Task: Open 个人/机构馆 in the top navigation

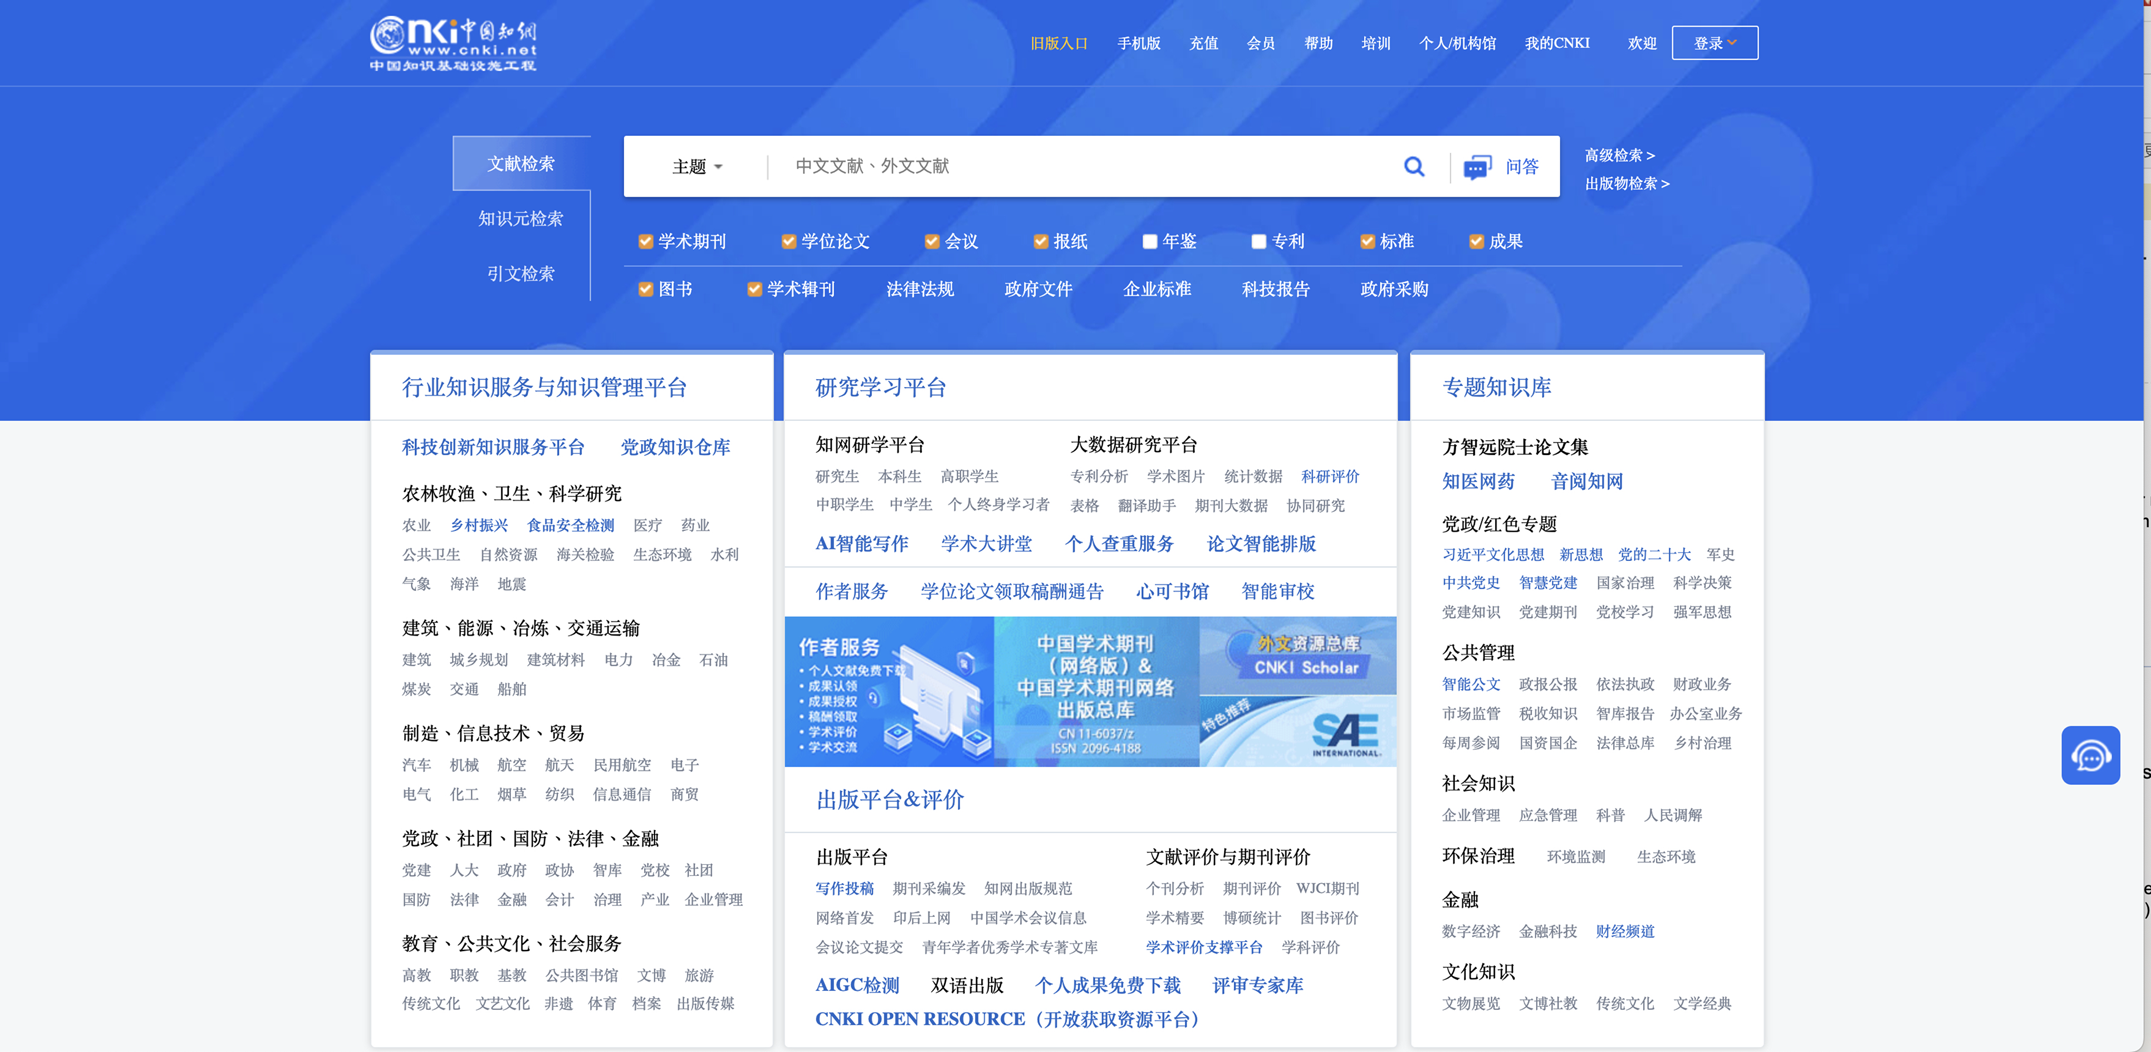Action: click(1458, 44)
